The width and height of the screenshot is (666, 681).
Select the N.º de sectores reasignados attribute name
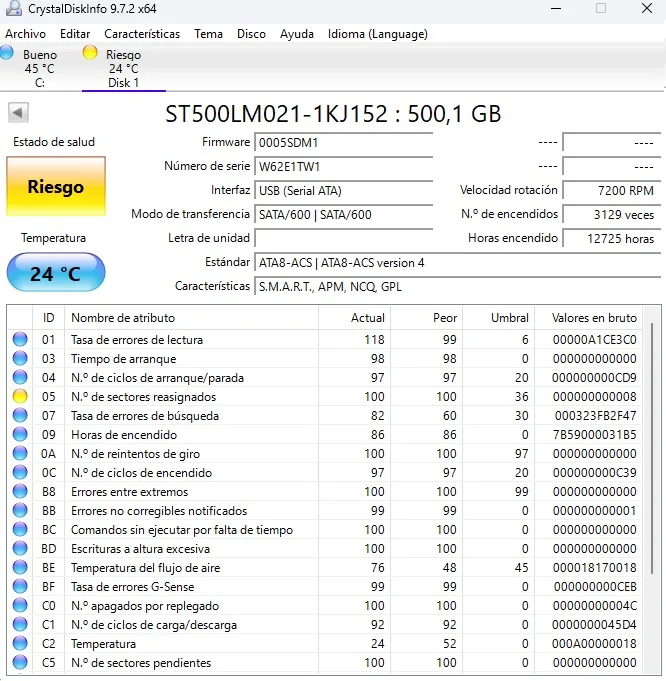pos(143,397)
